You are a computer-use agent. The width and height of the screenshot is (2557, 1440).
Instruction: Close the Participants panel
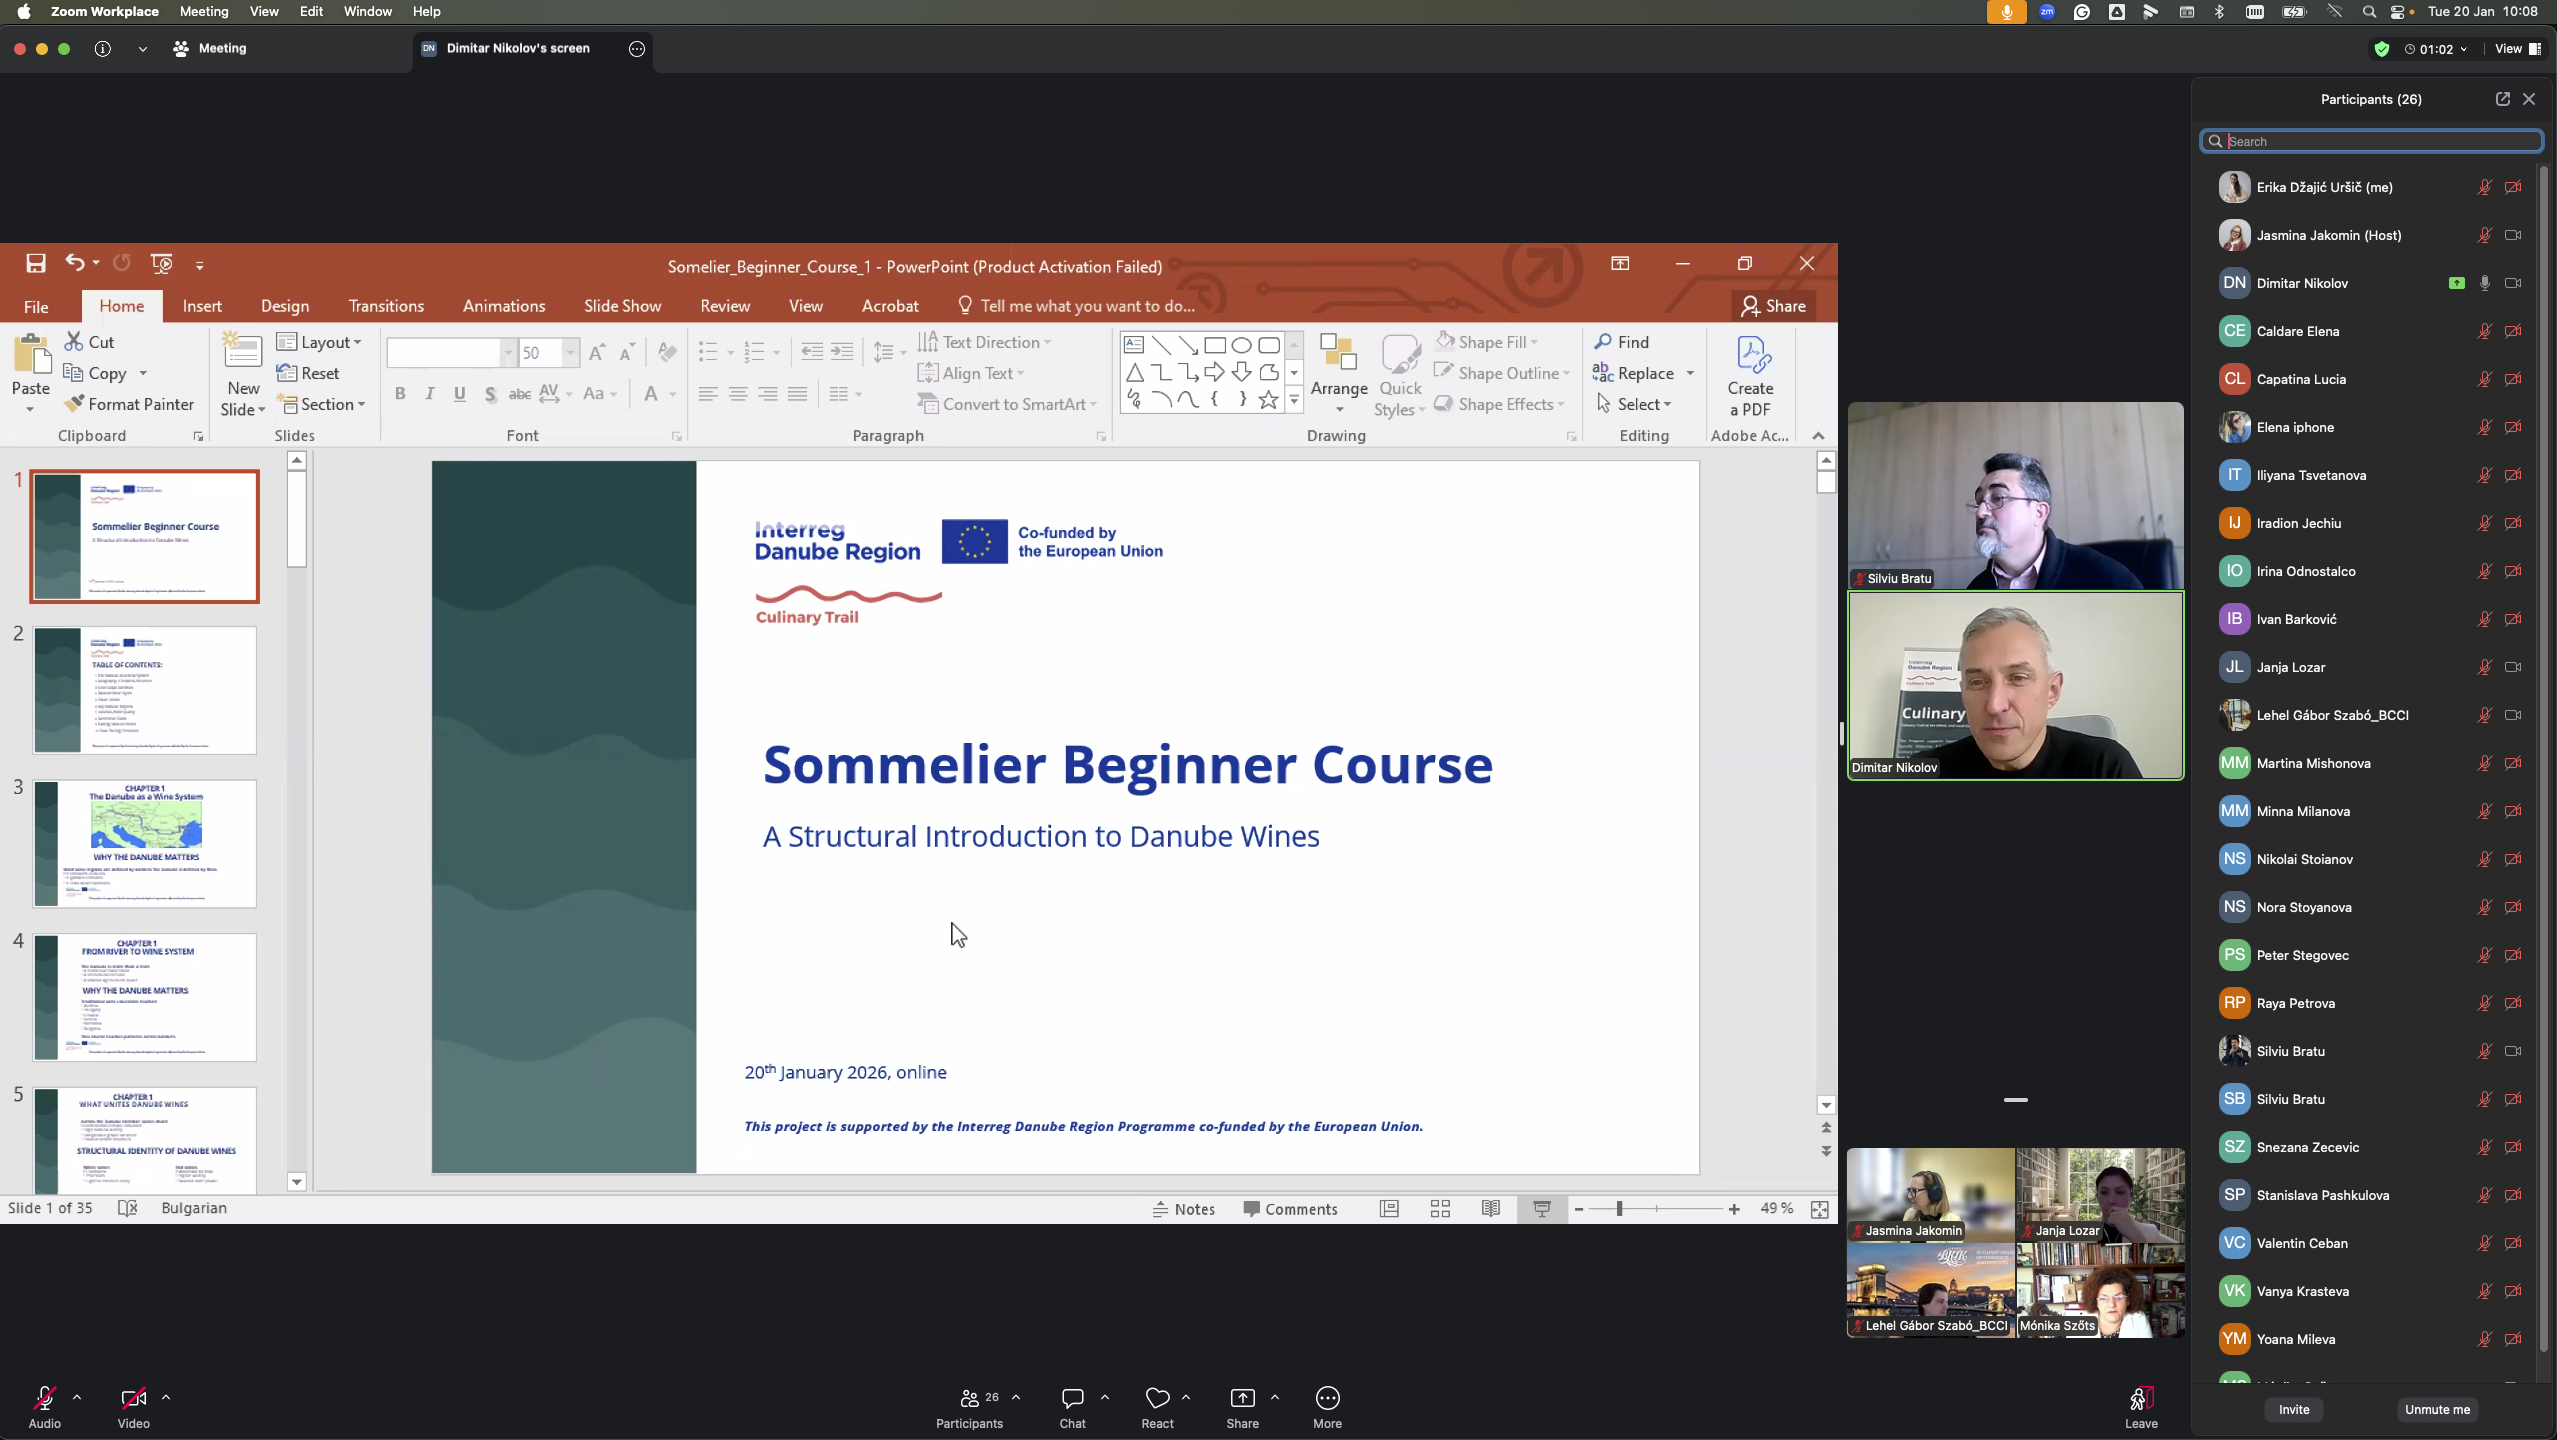tap(2529, 99)
